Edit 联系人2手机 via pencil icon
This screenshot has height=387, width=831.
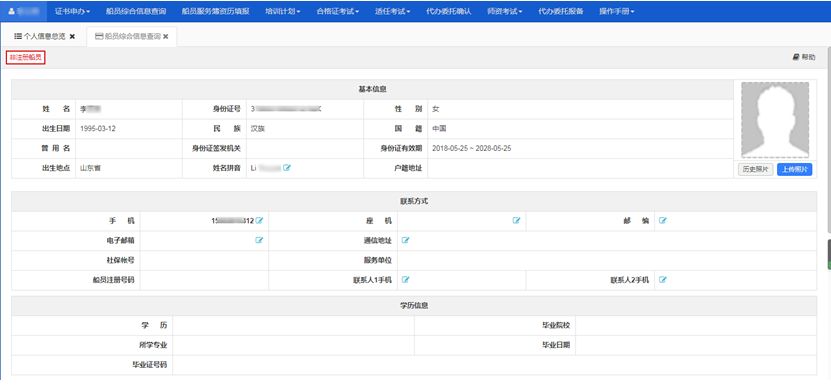click(662, 280)
